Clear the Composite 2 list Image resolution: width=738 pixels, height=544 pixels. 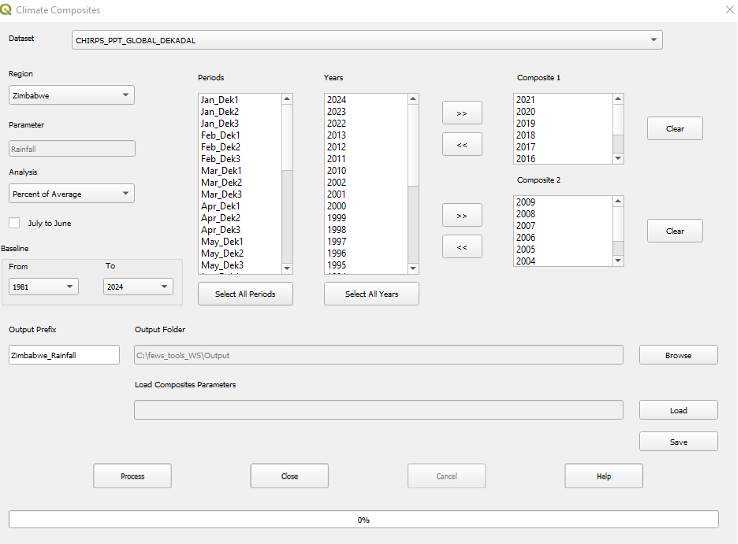(674, 231)
